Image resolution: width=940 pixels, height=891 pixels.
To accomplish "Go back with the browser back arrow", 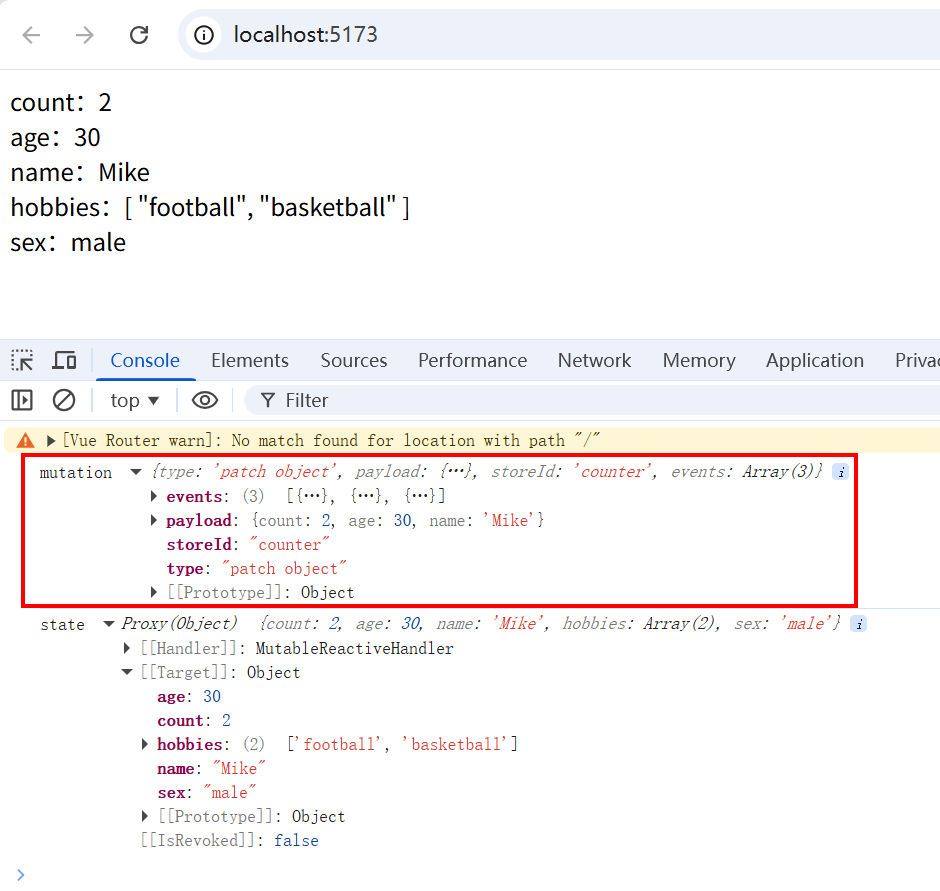I will click(31, 35).
